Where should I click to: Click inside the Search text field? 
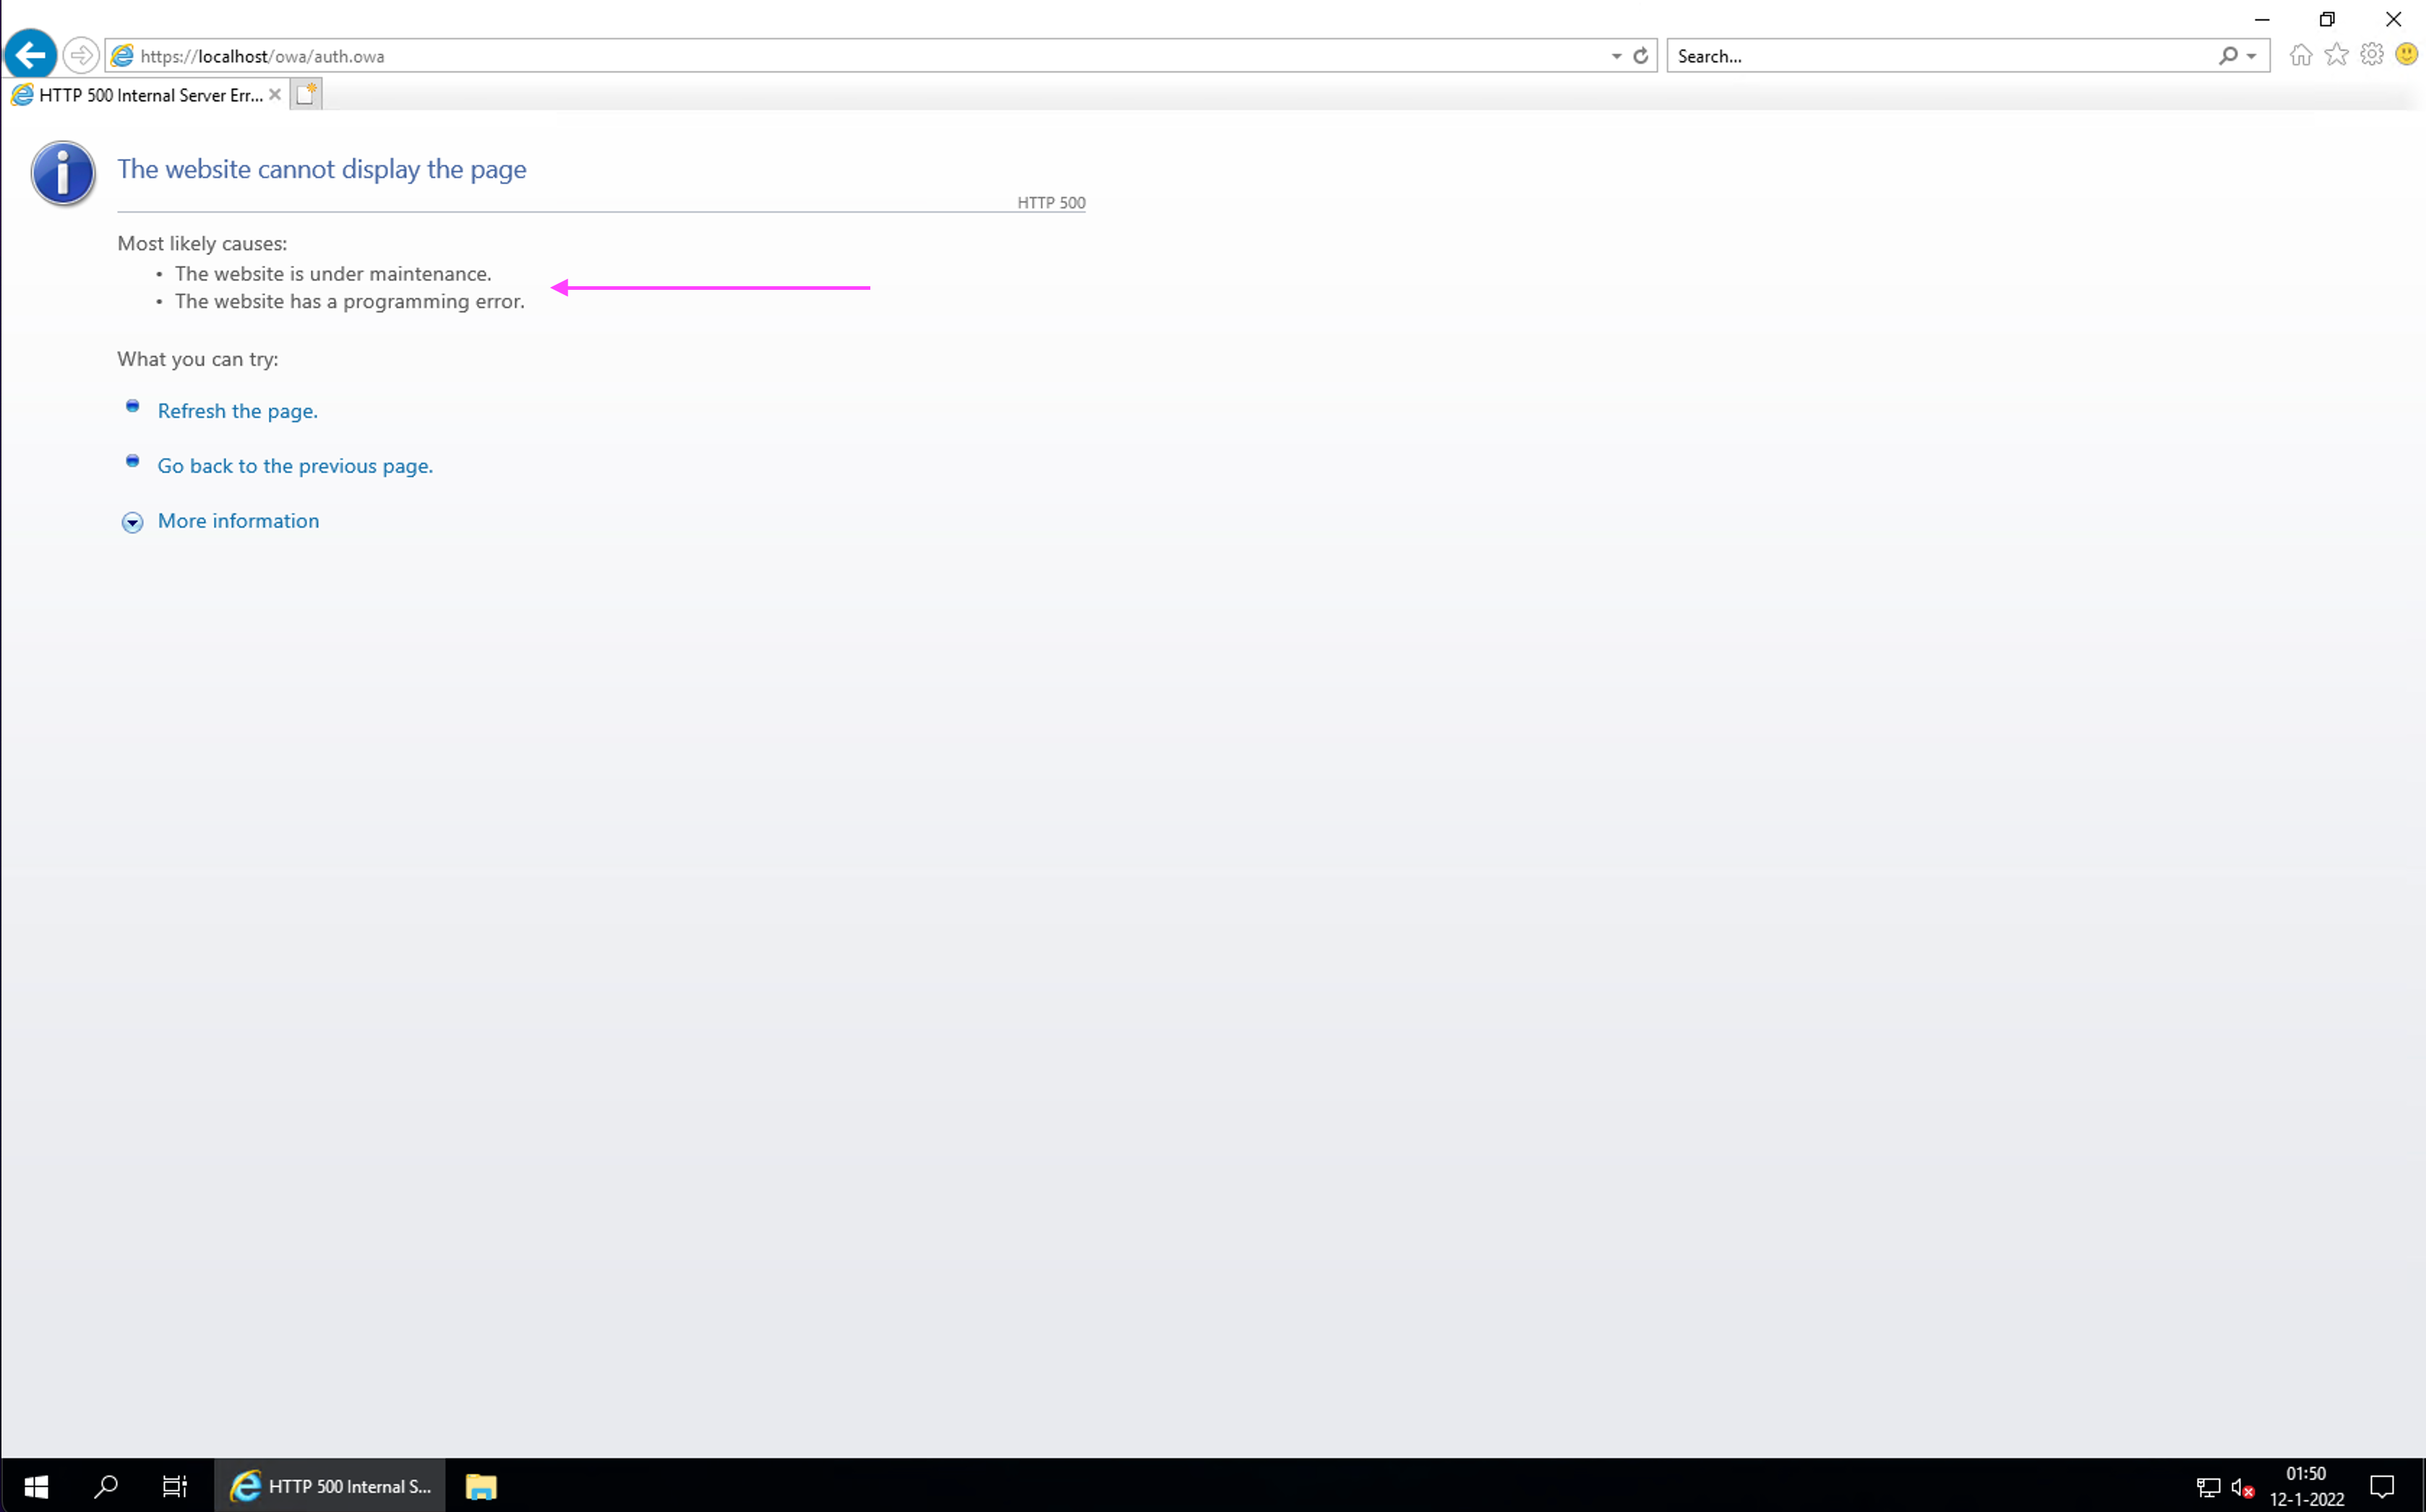[1900, 55]
